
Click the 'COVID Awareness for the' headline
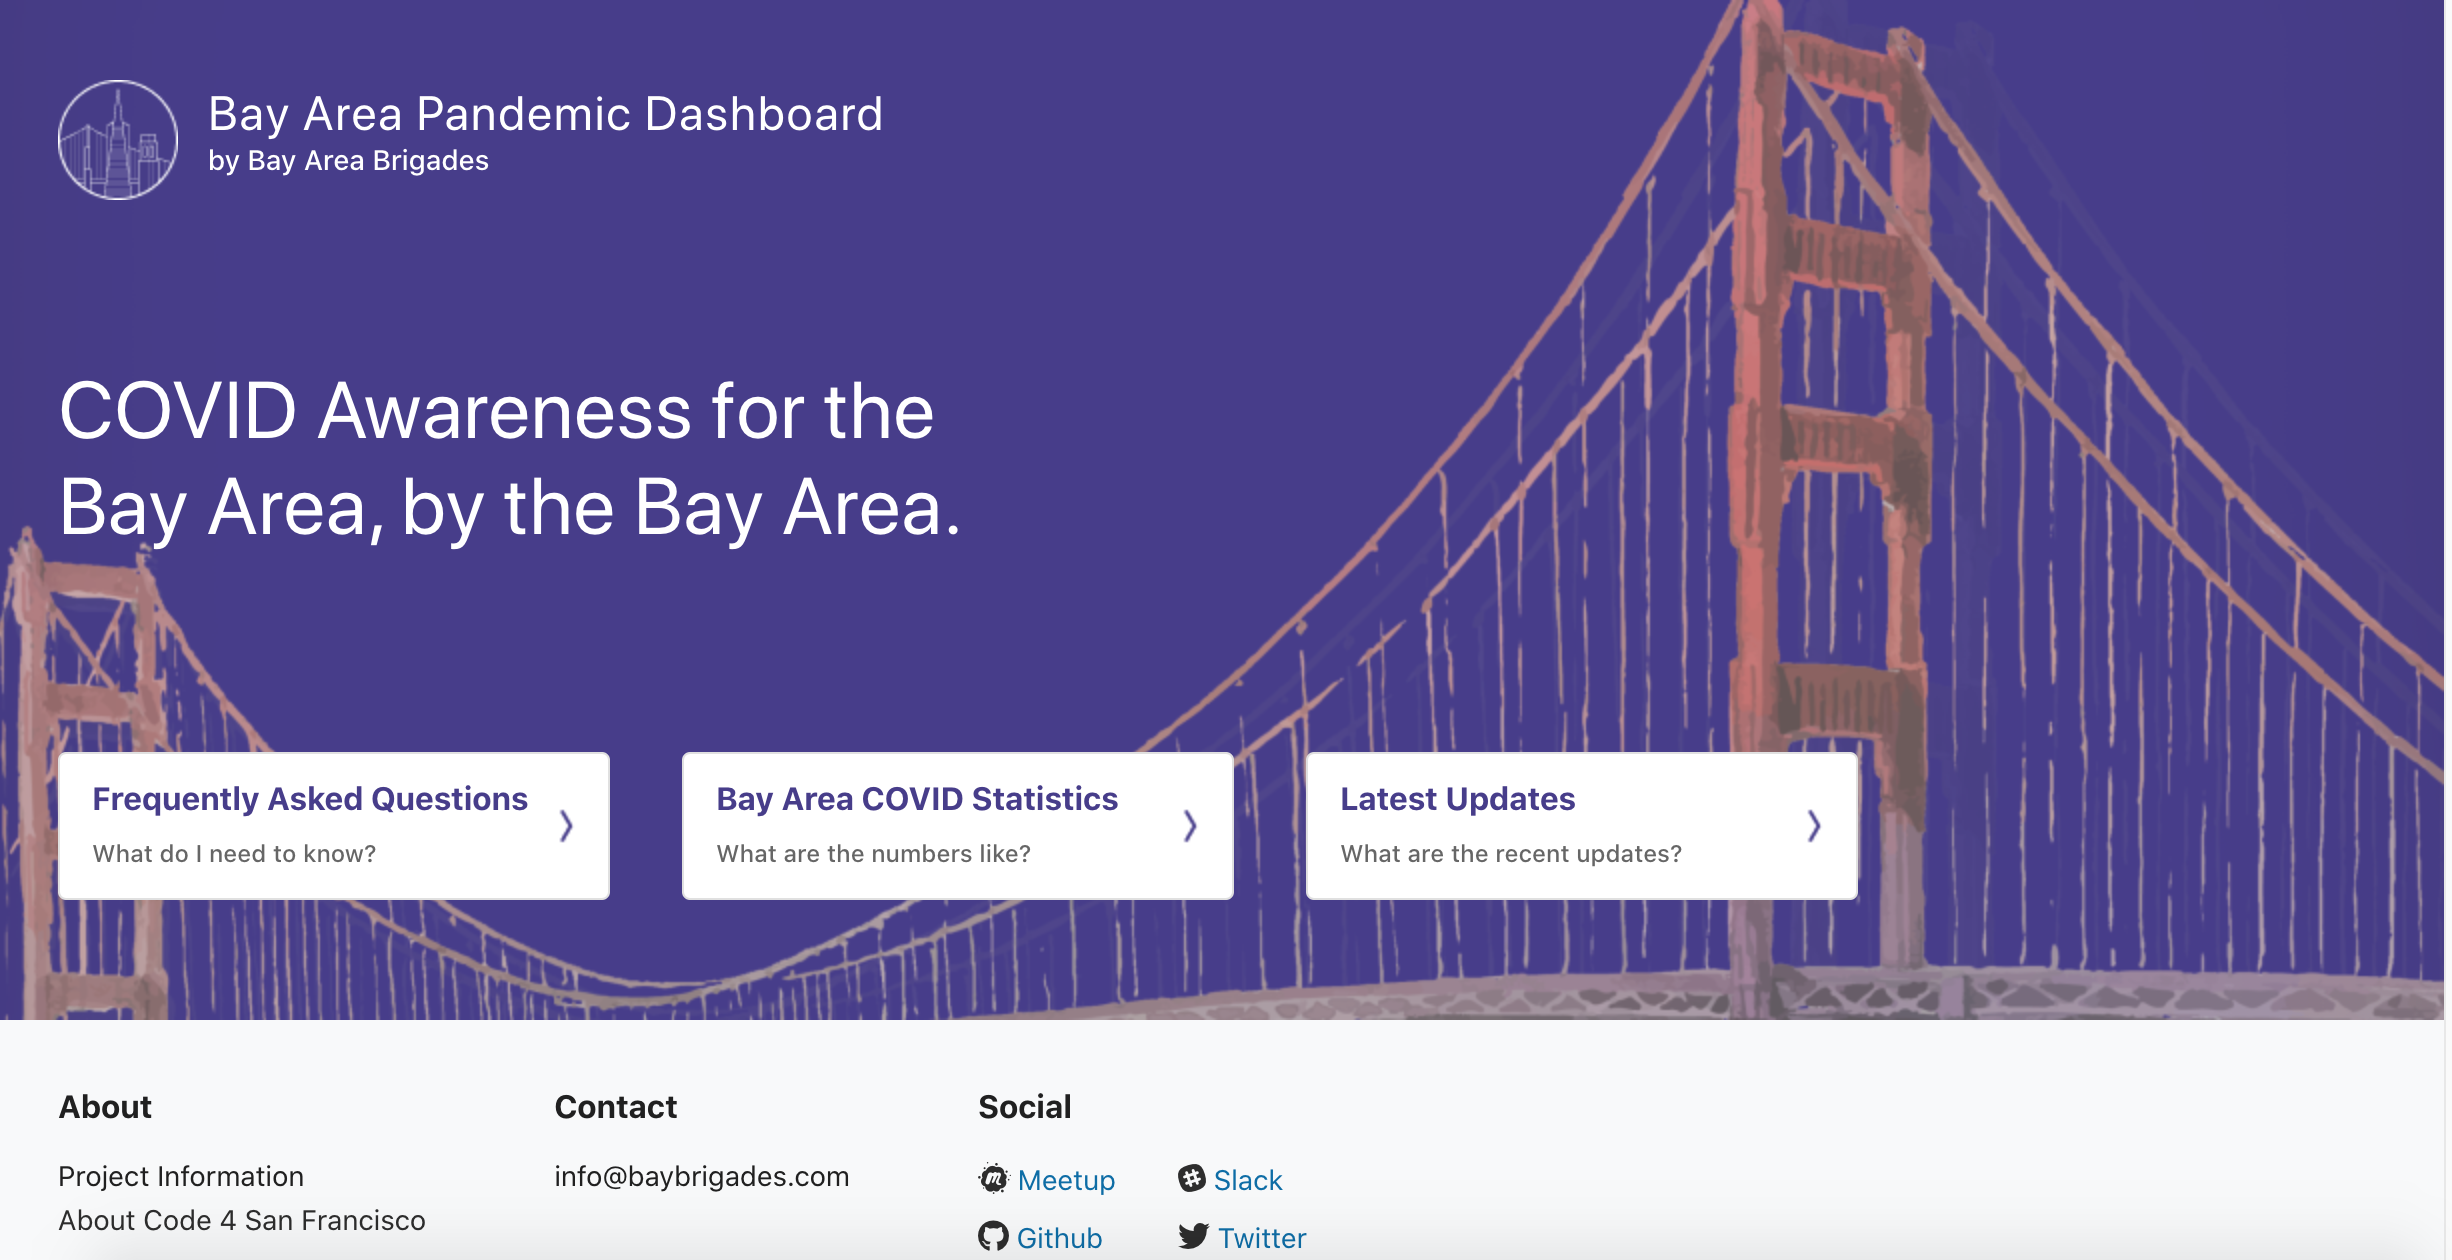[x=497, y=411]
